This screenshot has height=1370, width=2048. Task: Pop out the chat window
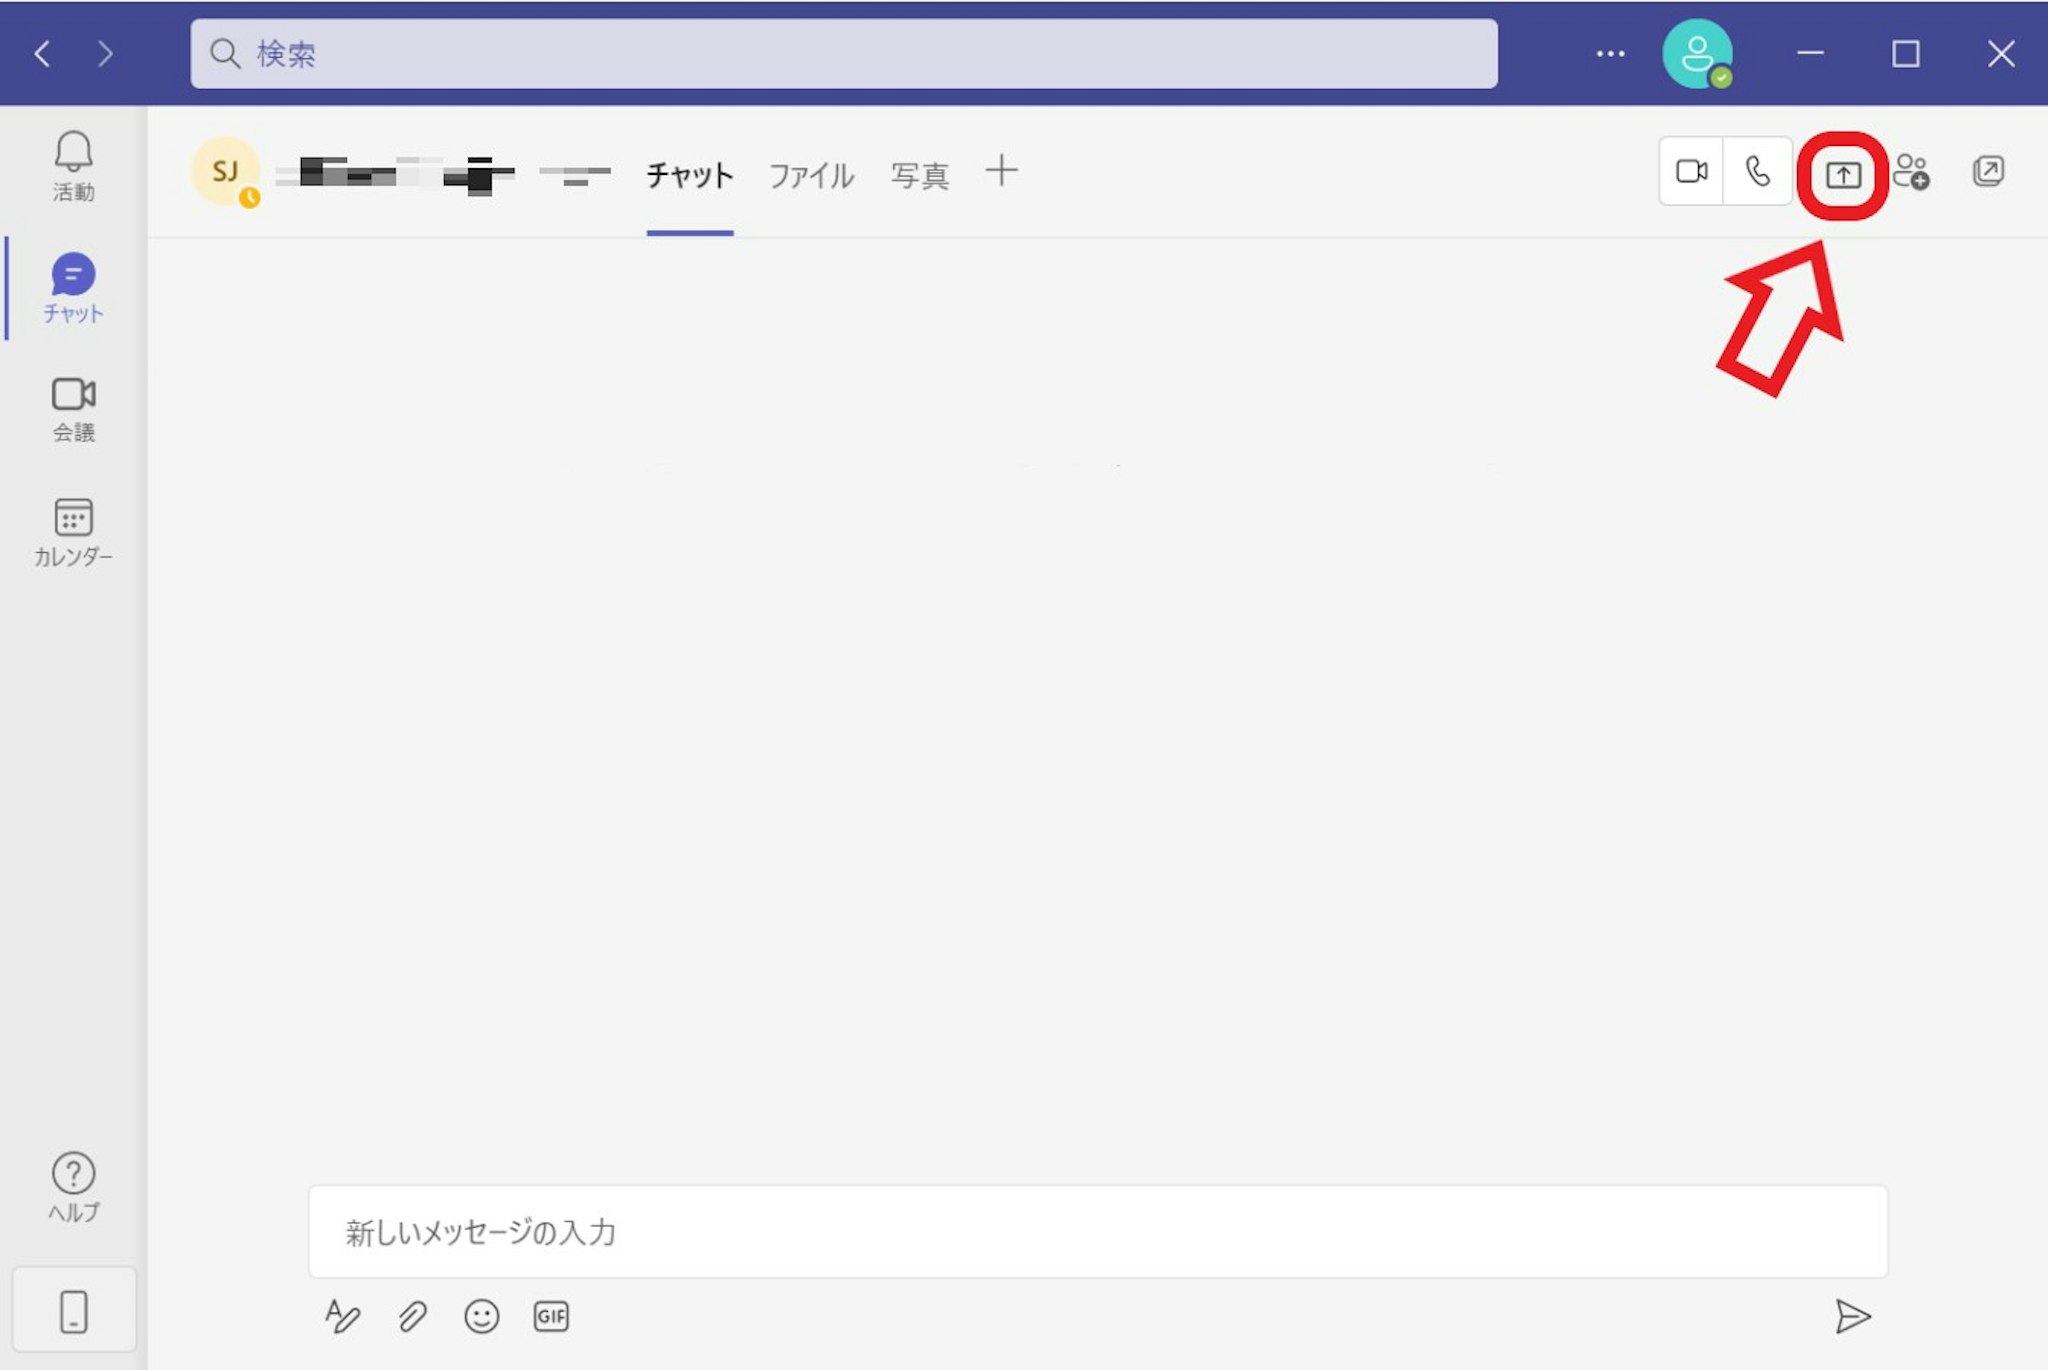point(1988,171)
